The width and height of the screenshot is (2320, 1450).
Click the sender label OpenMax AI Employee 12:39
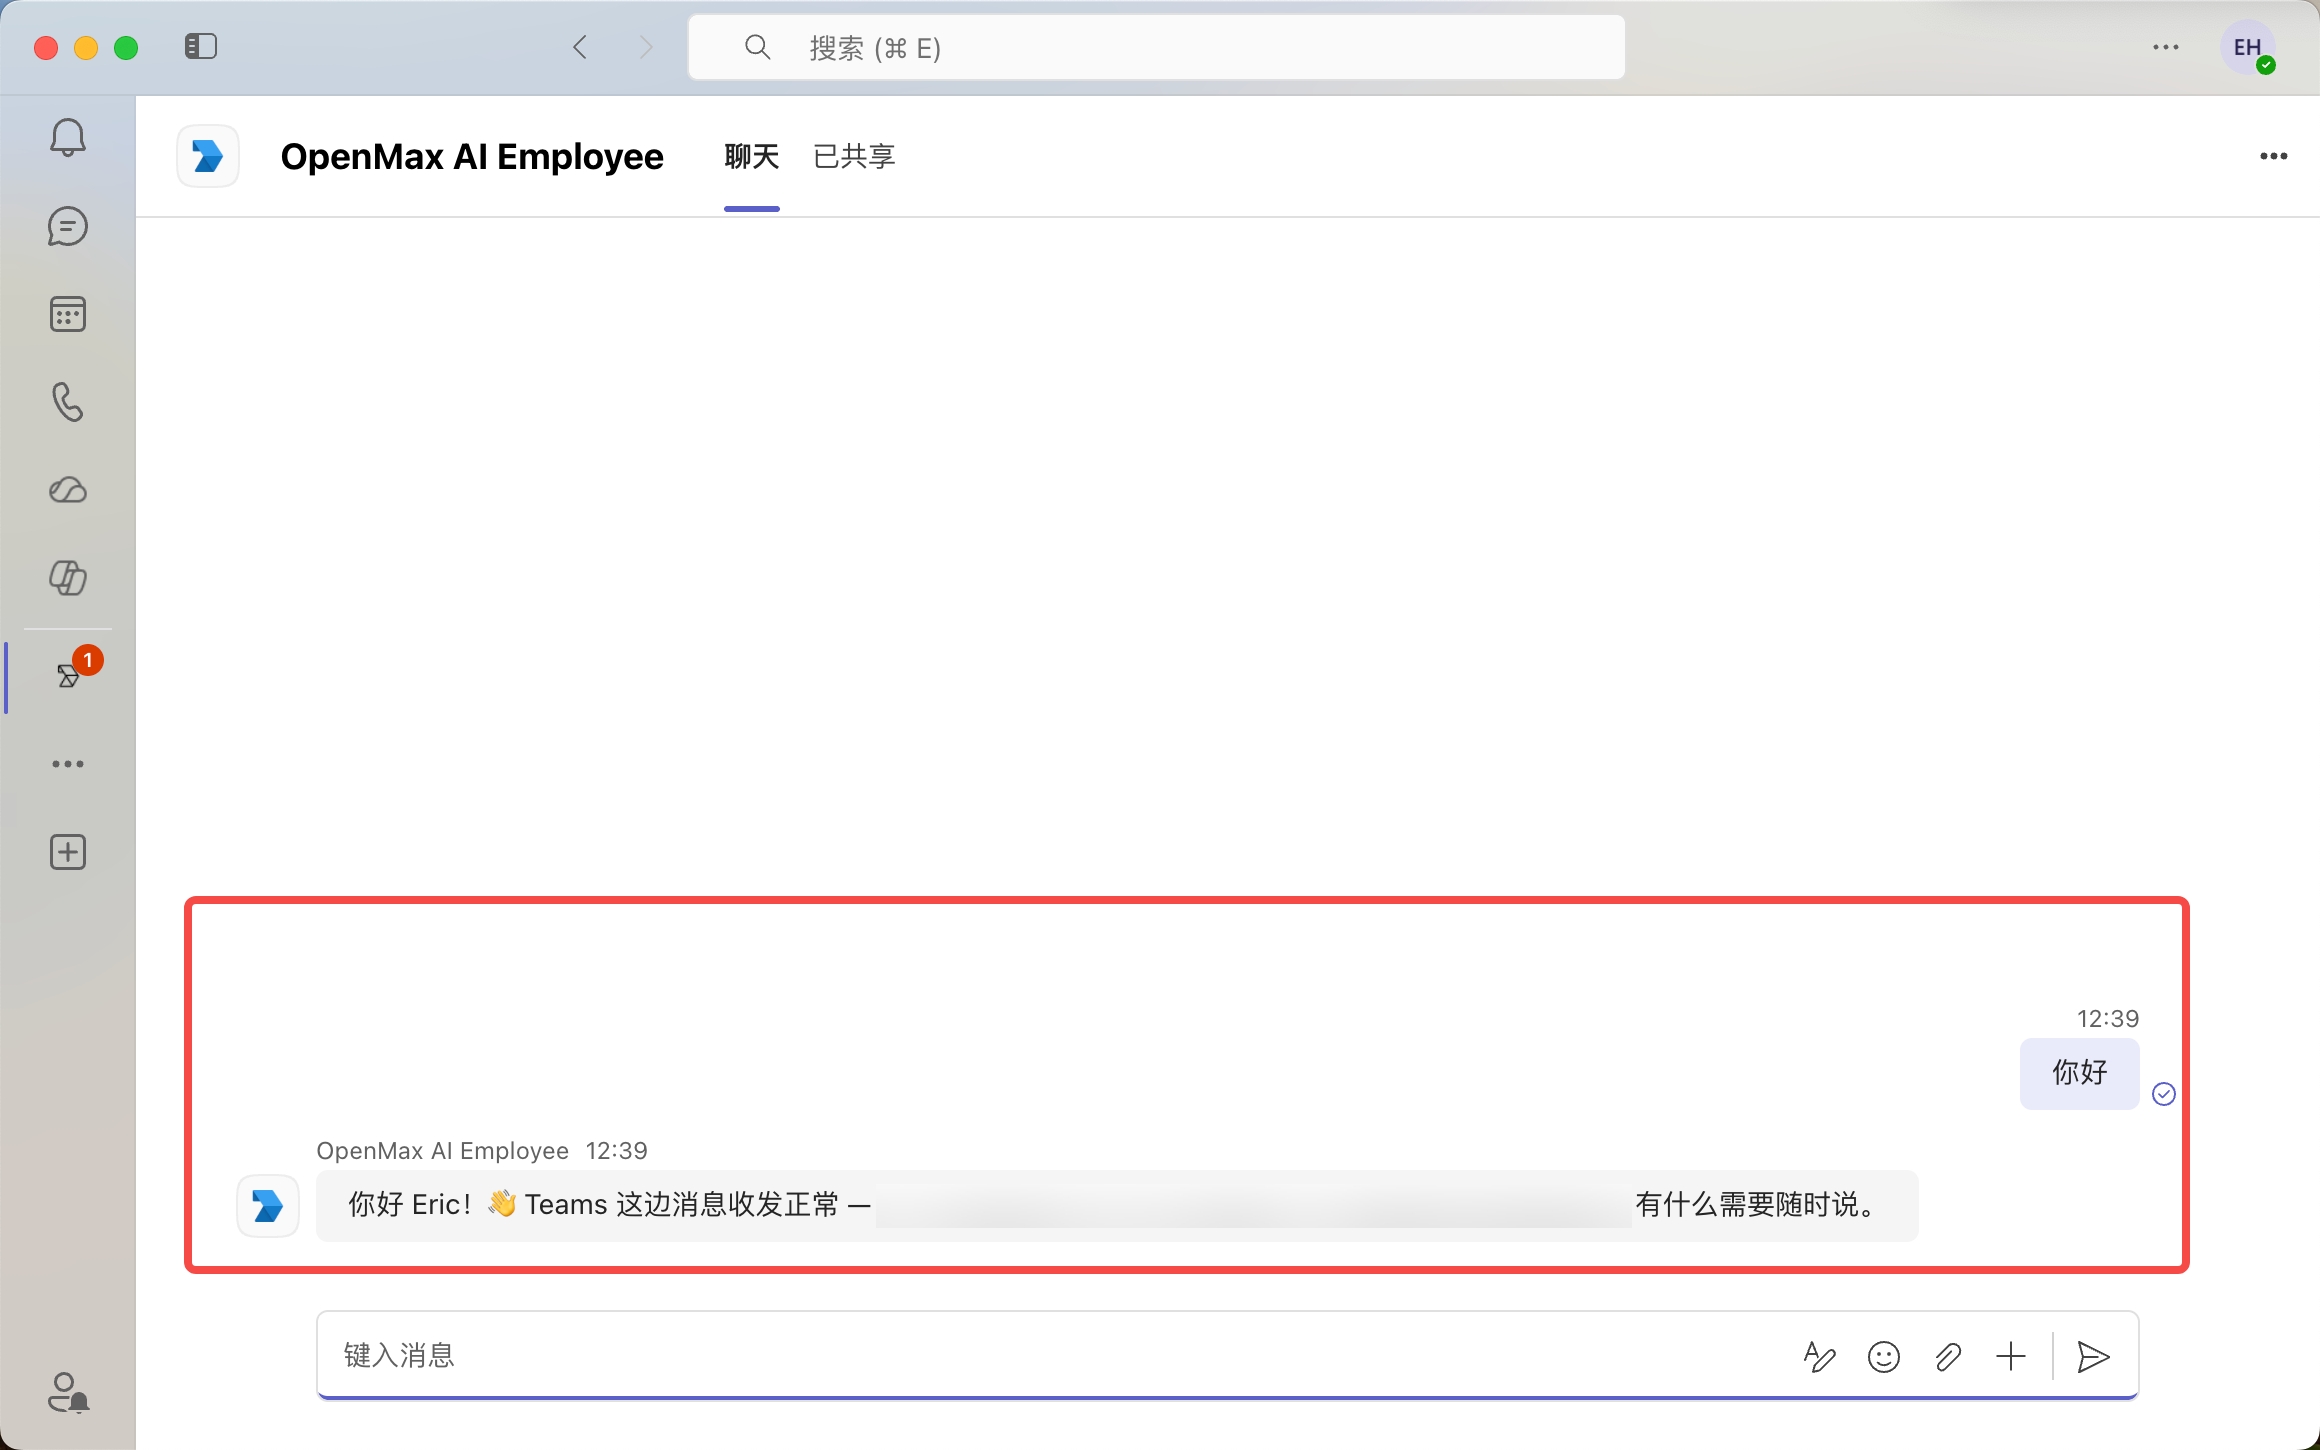coord(482,1151)
